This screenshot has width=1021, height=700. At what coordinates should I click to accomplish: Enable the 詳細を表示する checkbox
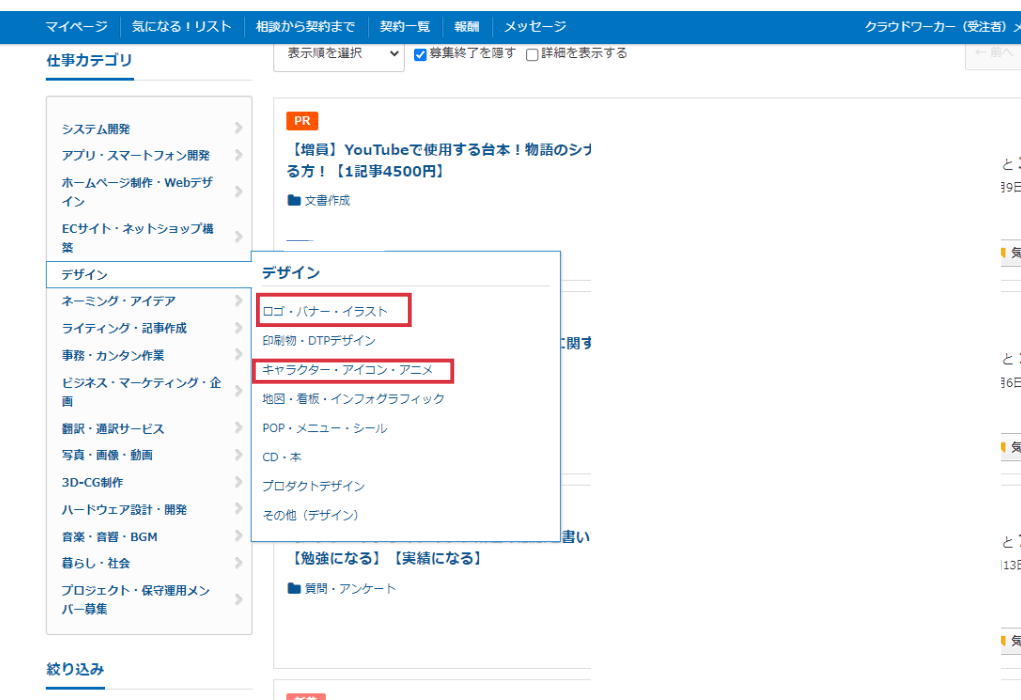[531, 55]
